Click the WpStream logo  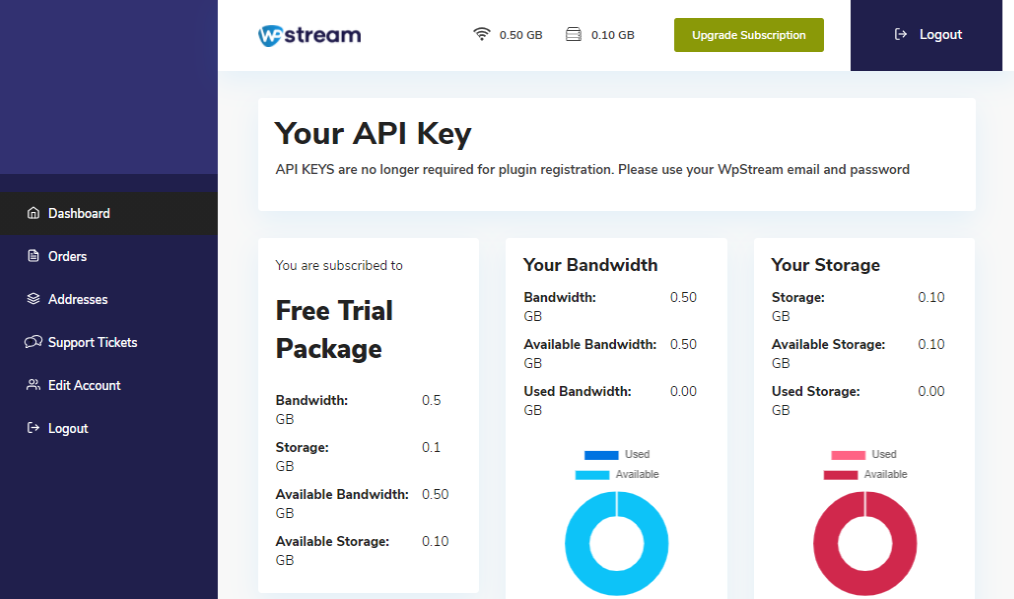pyautogui.click(x=309, y=35)
